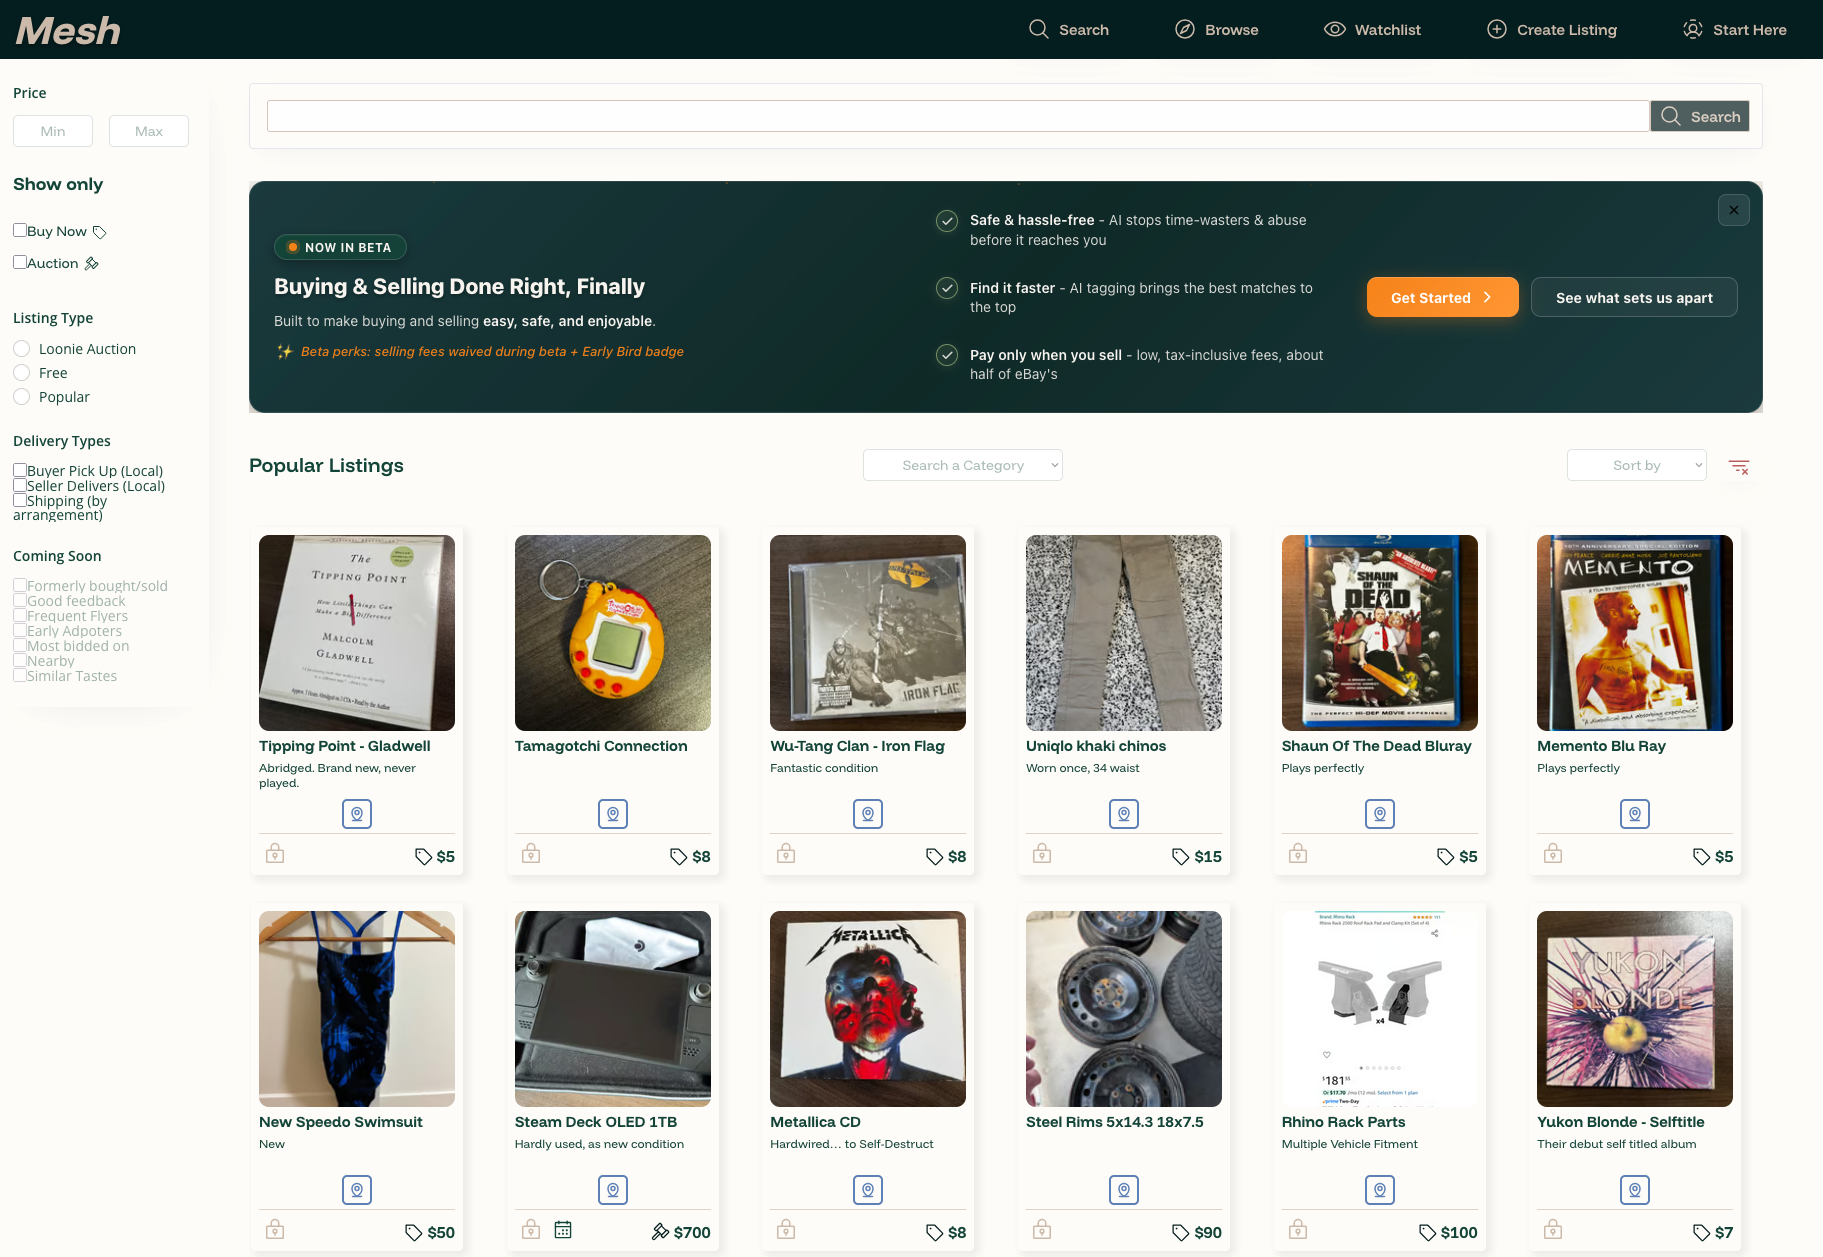
Task: Click price tag icon on Uniqlo khaki chinos
Action: tap(1181, 856)
